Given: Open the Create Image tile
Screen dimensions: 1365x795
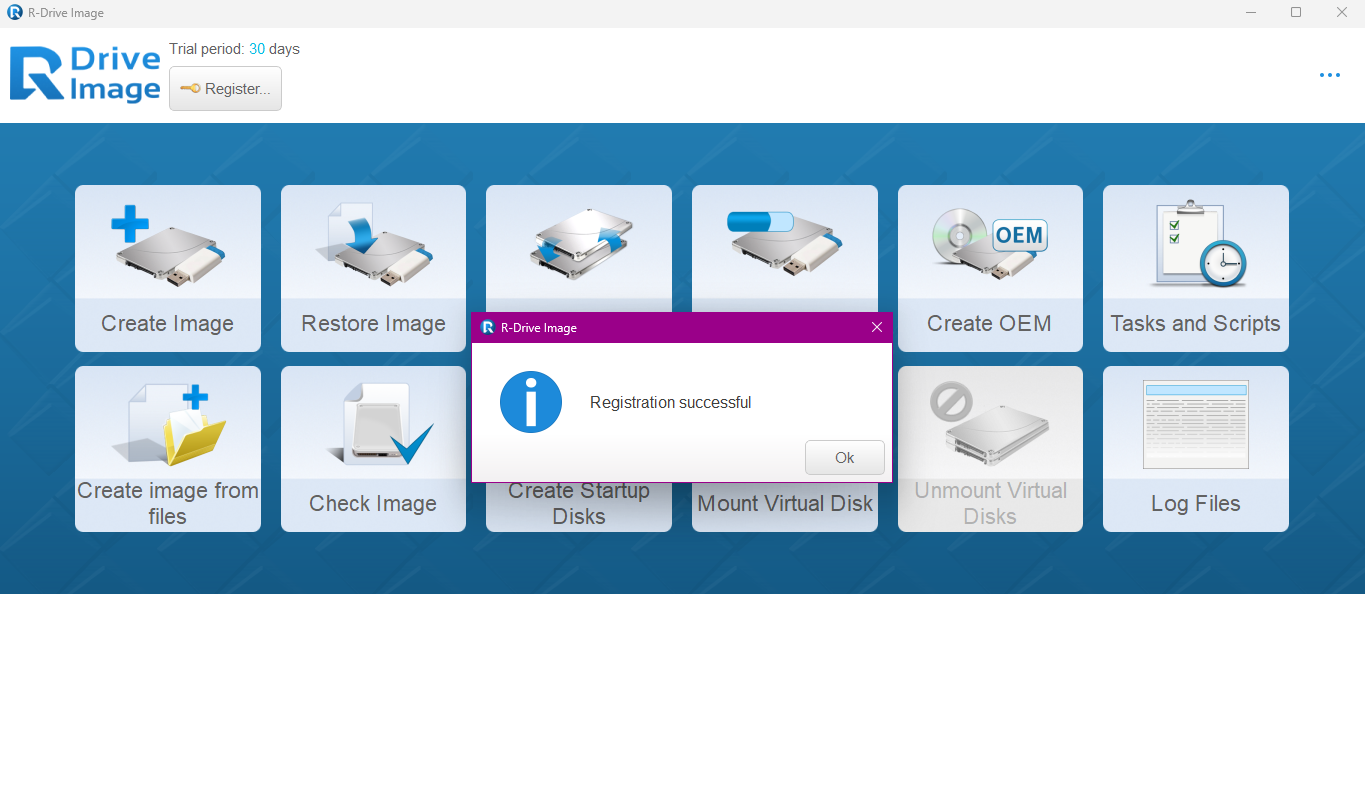Looking at the screenshot, I should 168,268.
